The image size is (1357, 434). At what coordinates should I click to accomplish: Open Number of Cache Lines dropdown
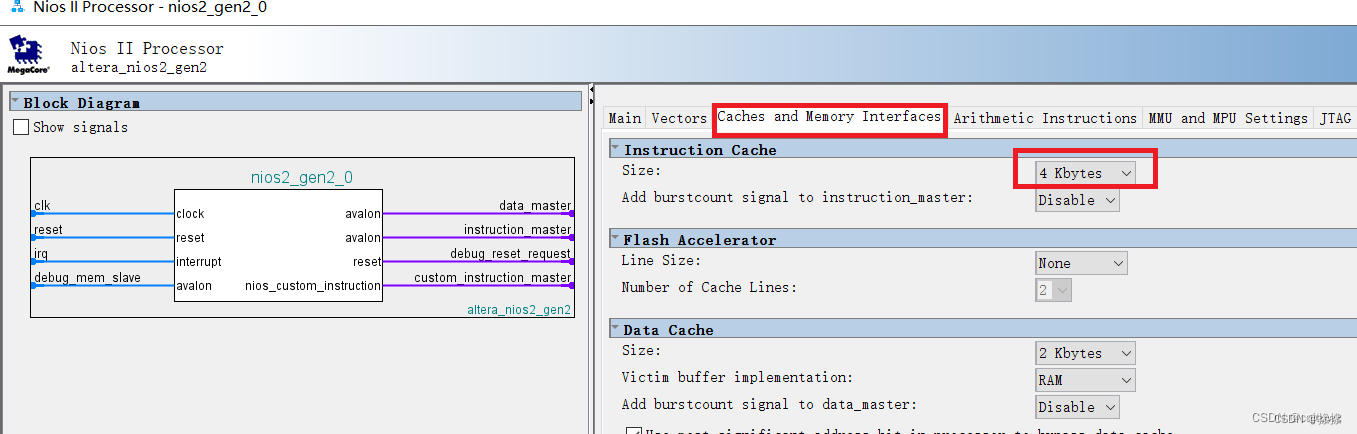[x=1054, y=290]
